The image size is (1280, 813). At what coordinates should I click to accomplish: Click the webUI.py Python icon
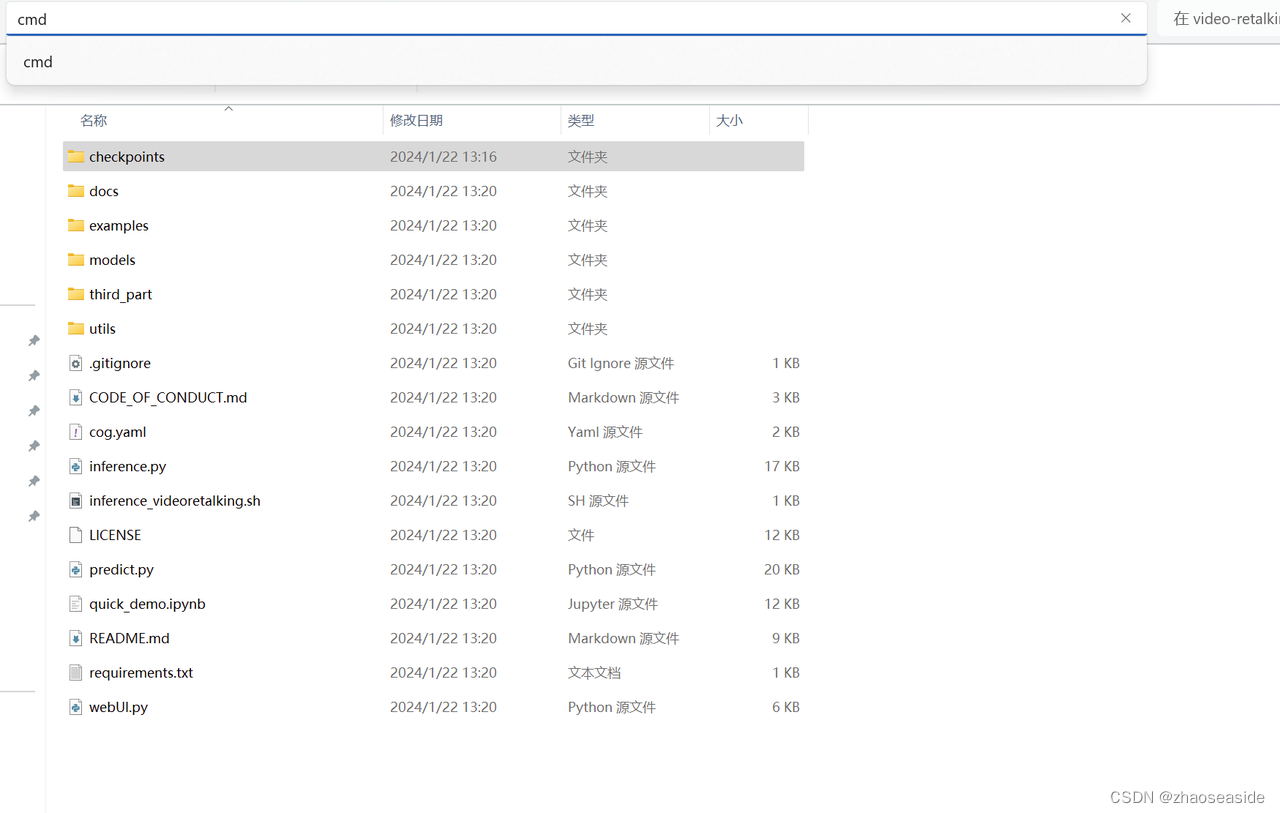click(x=76, y=707)
